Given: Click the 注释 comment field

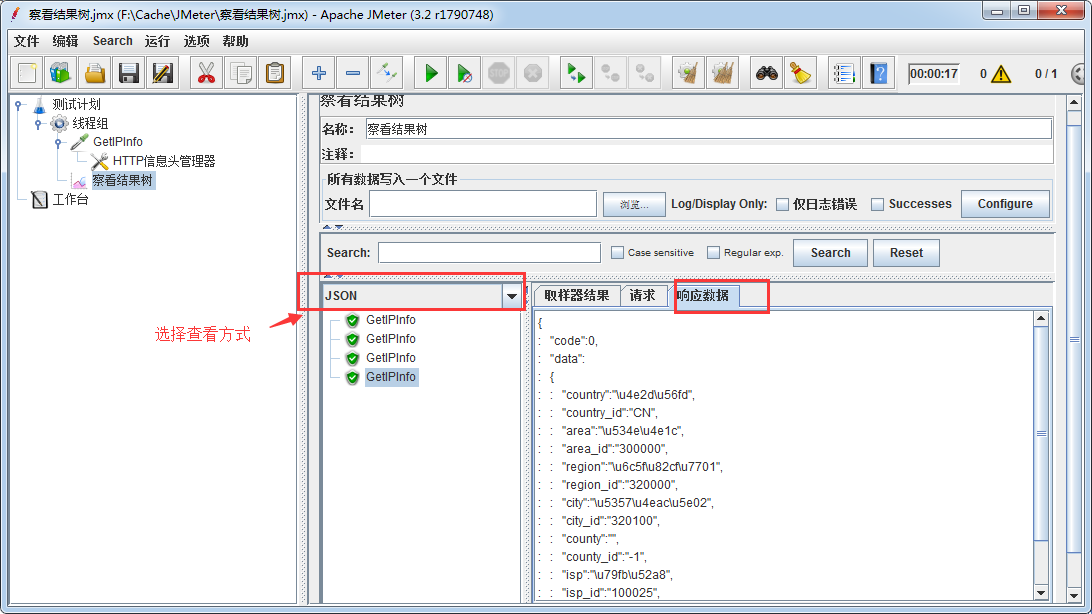Looking at the screenshot, I should 705,154.
